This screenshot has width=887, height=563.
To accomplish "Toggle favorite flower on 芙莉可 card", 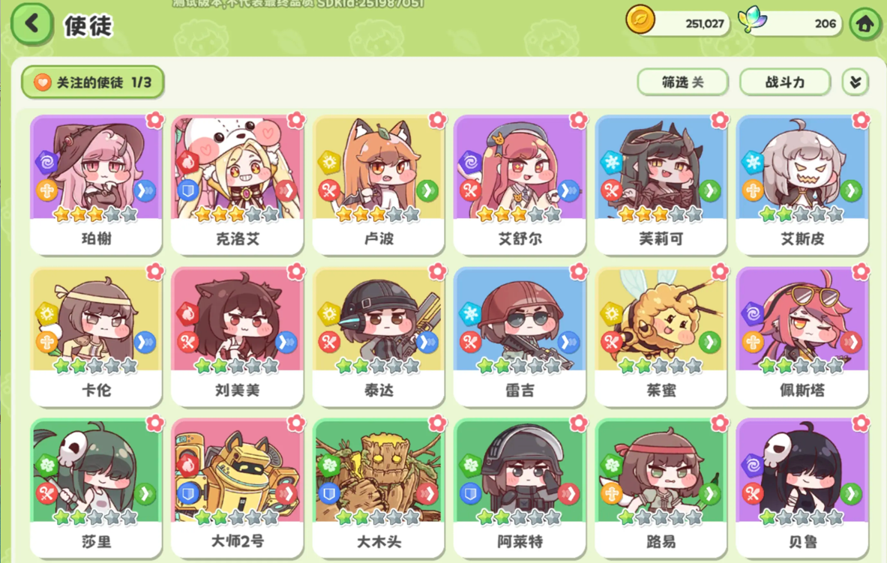I will pos(720,120).
